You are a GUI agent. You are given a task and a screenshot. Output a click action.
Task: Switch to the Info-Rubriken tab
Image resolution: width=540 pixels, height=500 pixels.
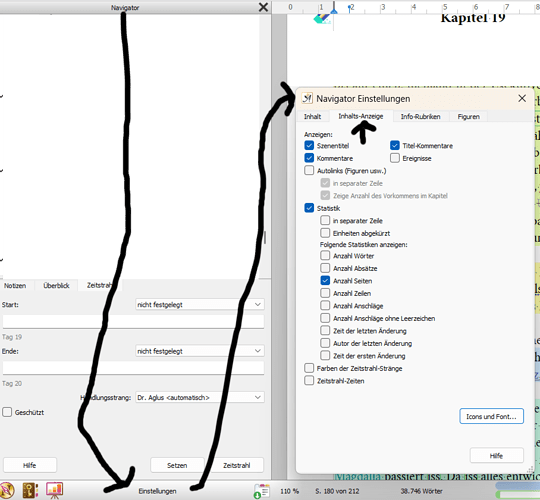pyautogui.click(x=420, y=117)
